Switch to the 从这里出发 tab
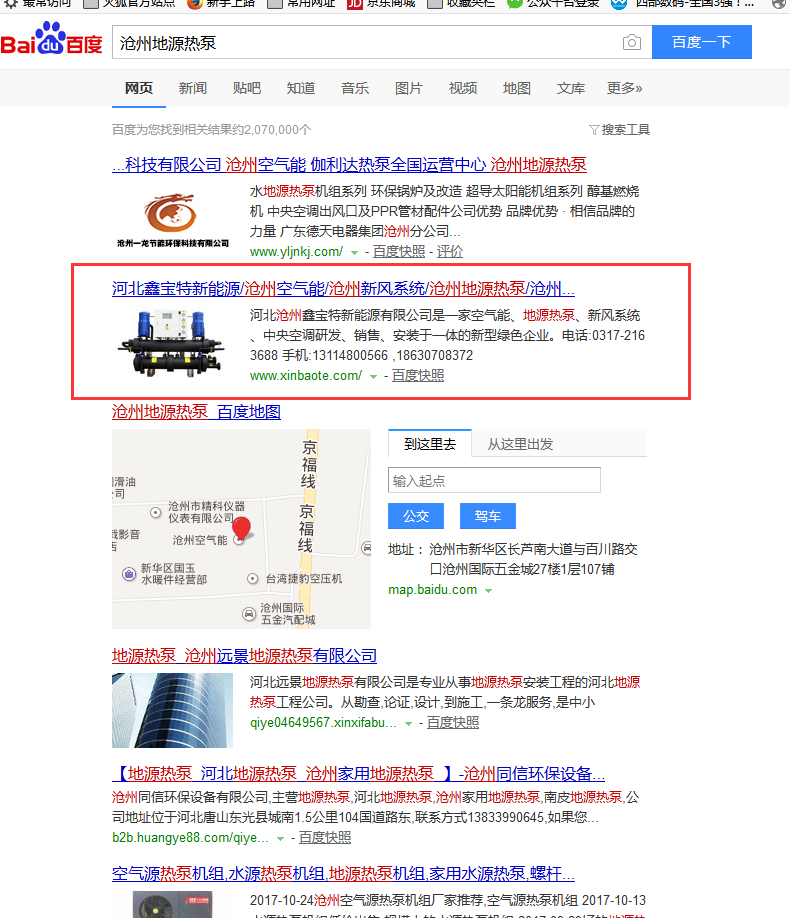This screenshot has height=918, width=790. tap(520, 444)
